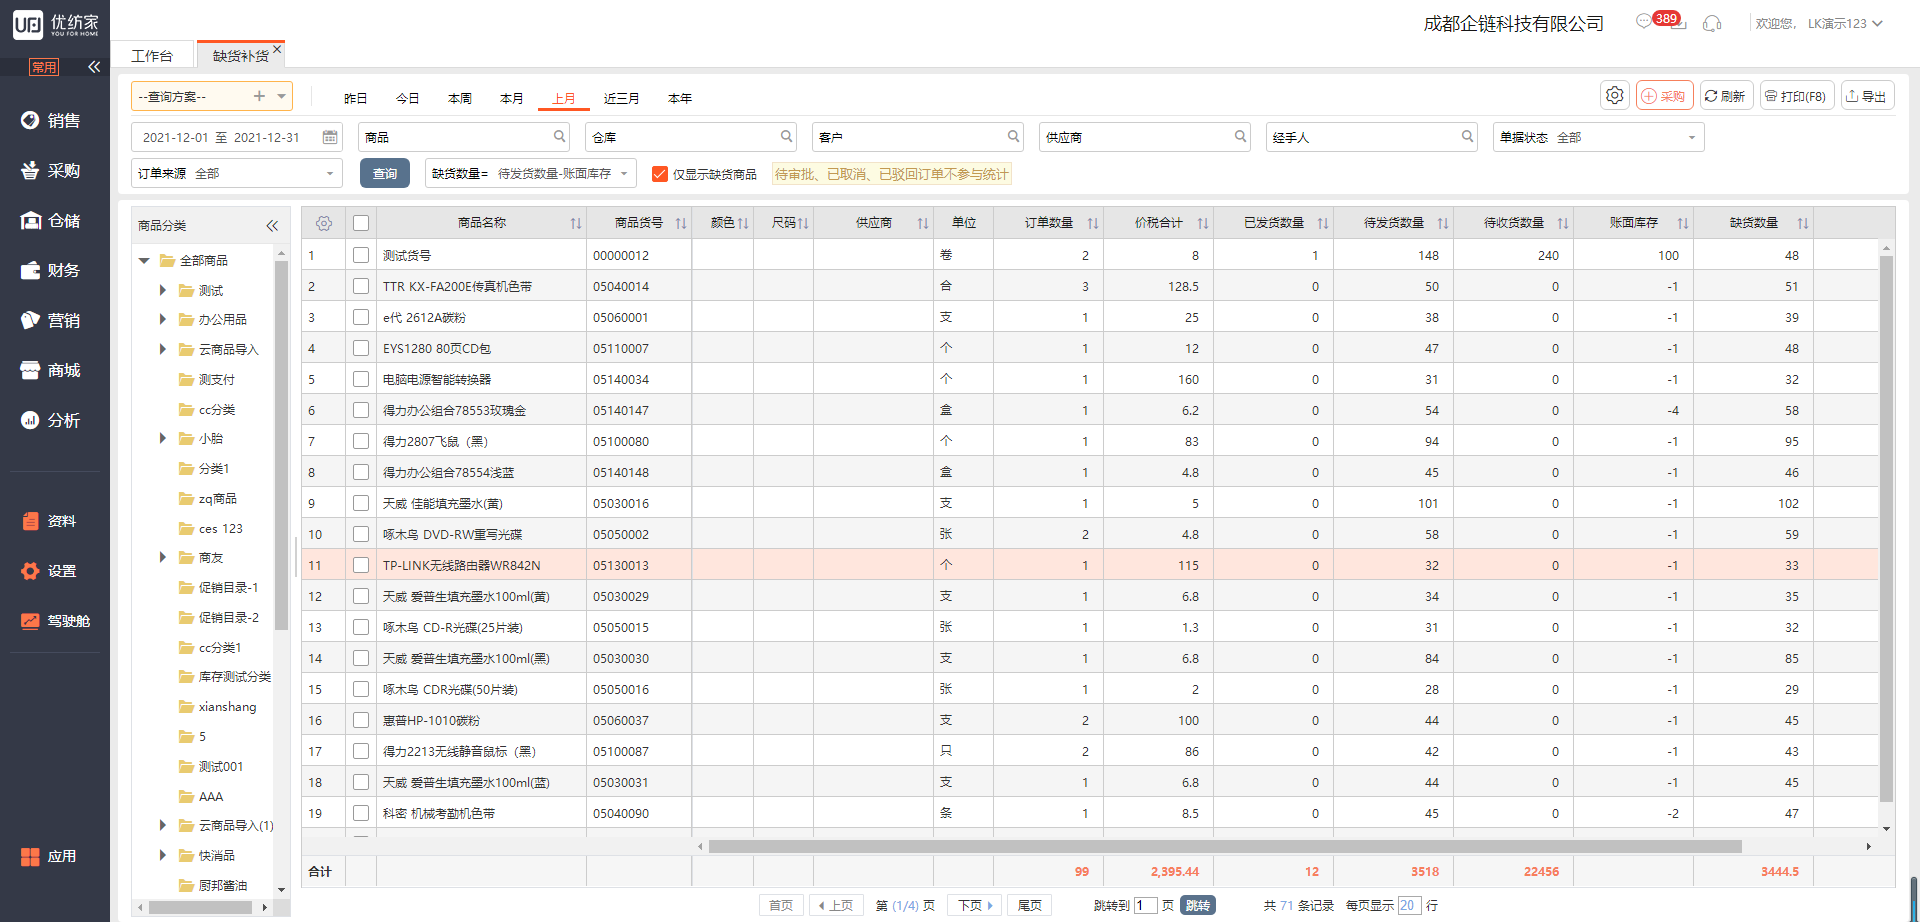Click the message notification icon with 389 badge
The width and height of the screenshot is (1920, 922).
(1644, 22)
